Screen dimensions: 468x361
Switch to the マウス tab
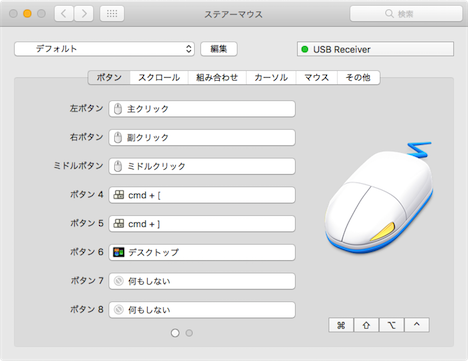pos(317,78)
